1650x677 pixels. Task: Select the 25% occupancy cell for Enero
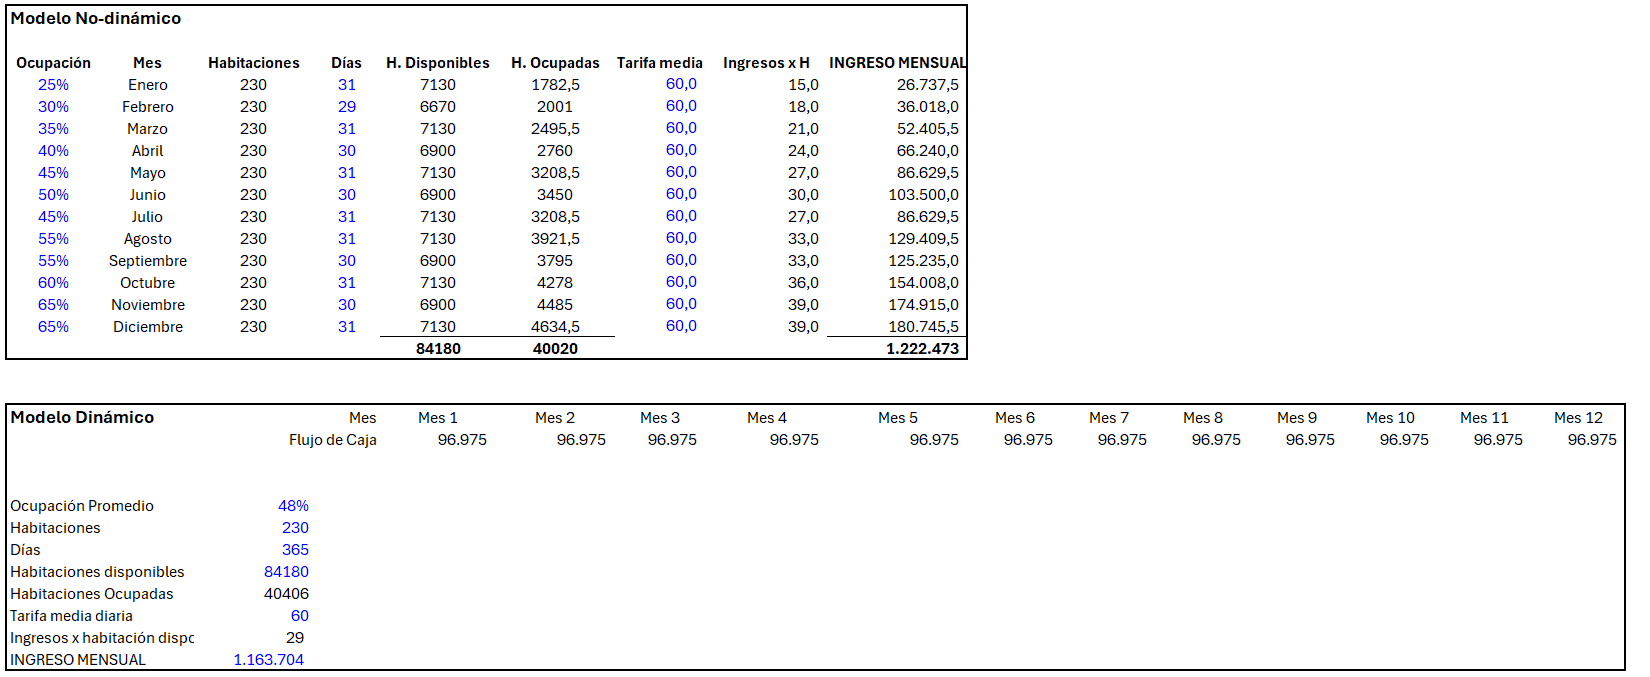click(53, 85)
